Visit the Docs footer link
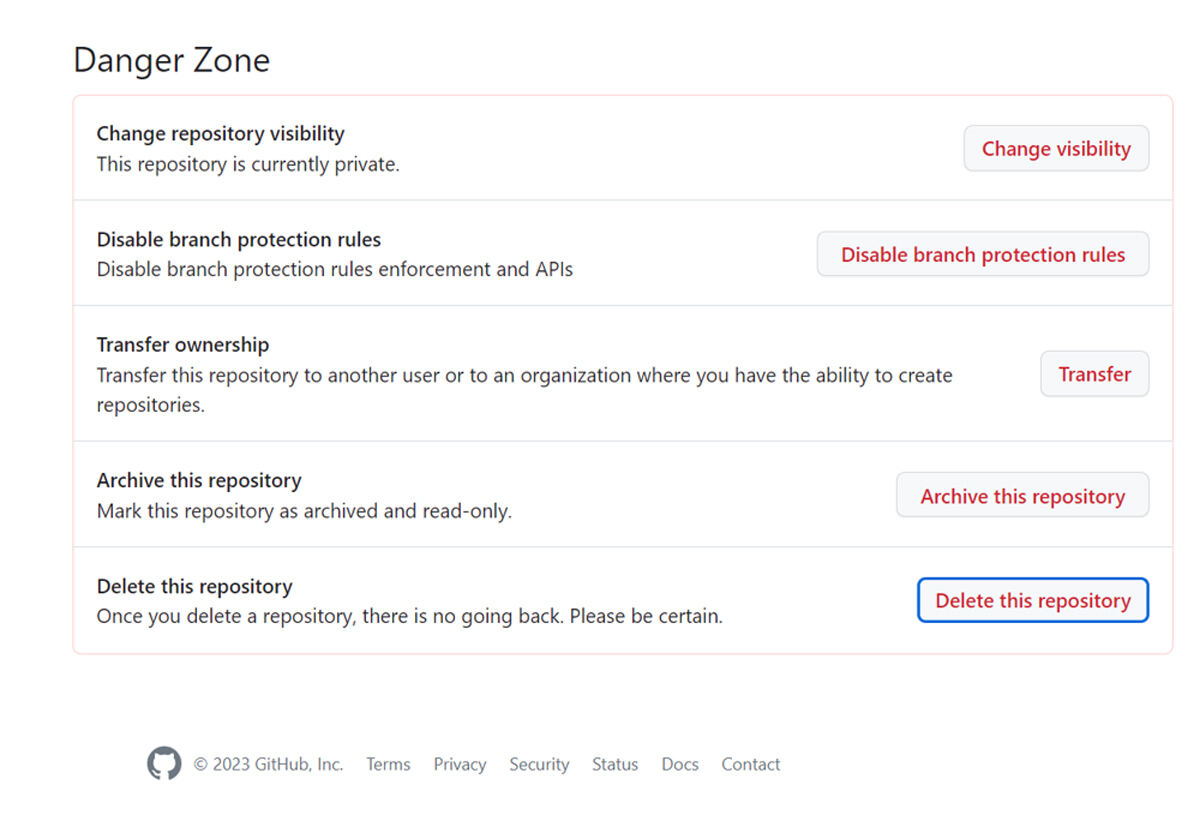 coord(680,764)
